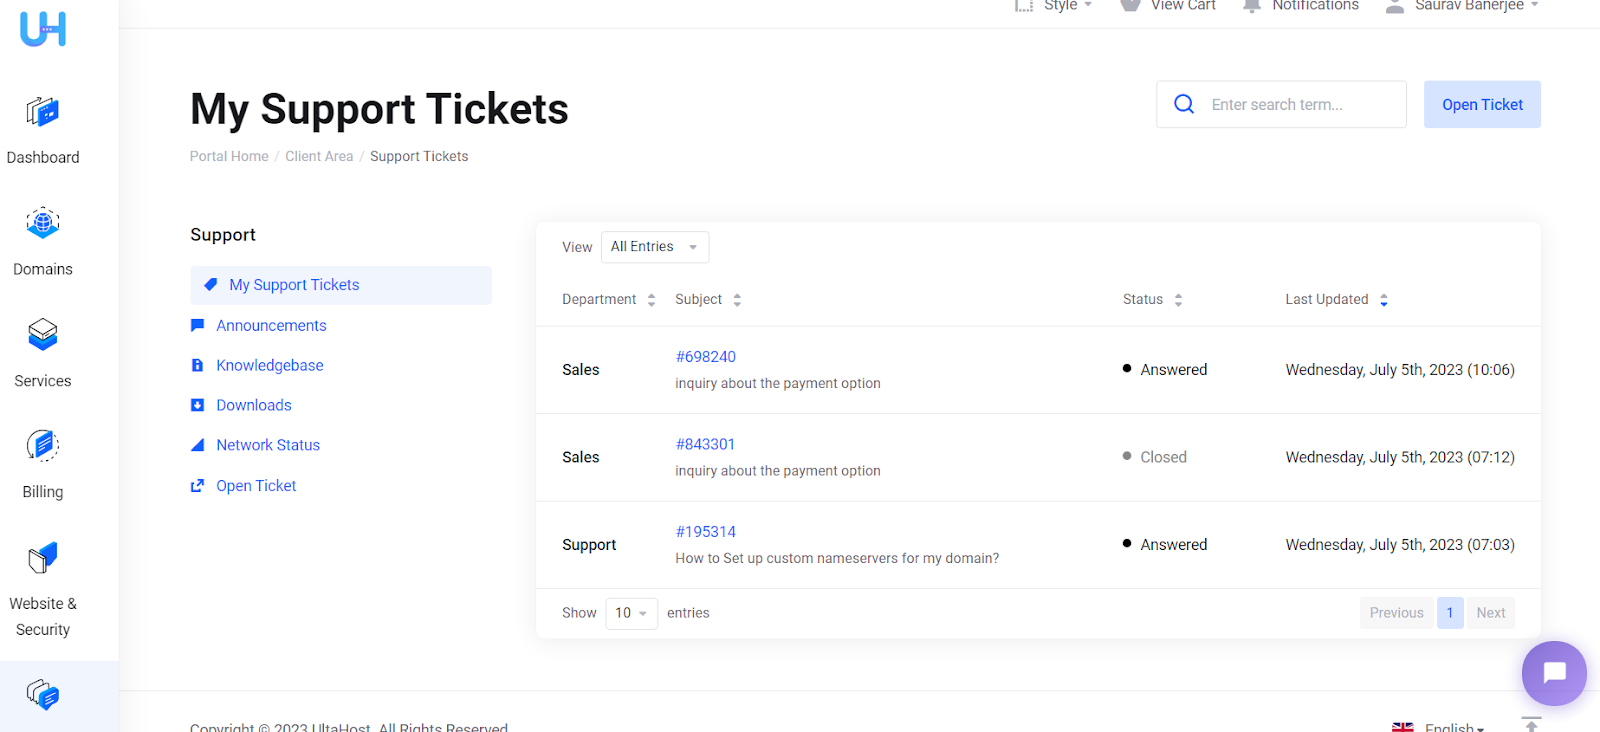Click the Answered status of ticket #698240
Image resolution: width=1600 pixels, height=732 pixels.
coord(1165,370)
